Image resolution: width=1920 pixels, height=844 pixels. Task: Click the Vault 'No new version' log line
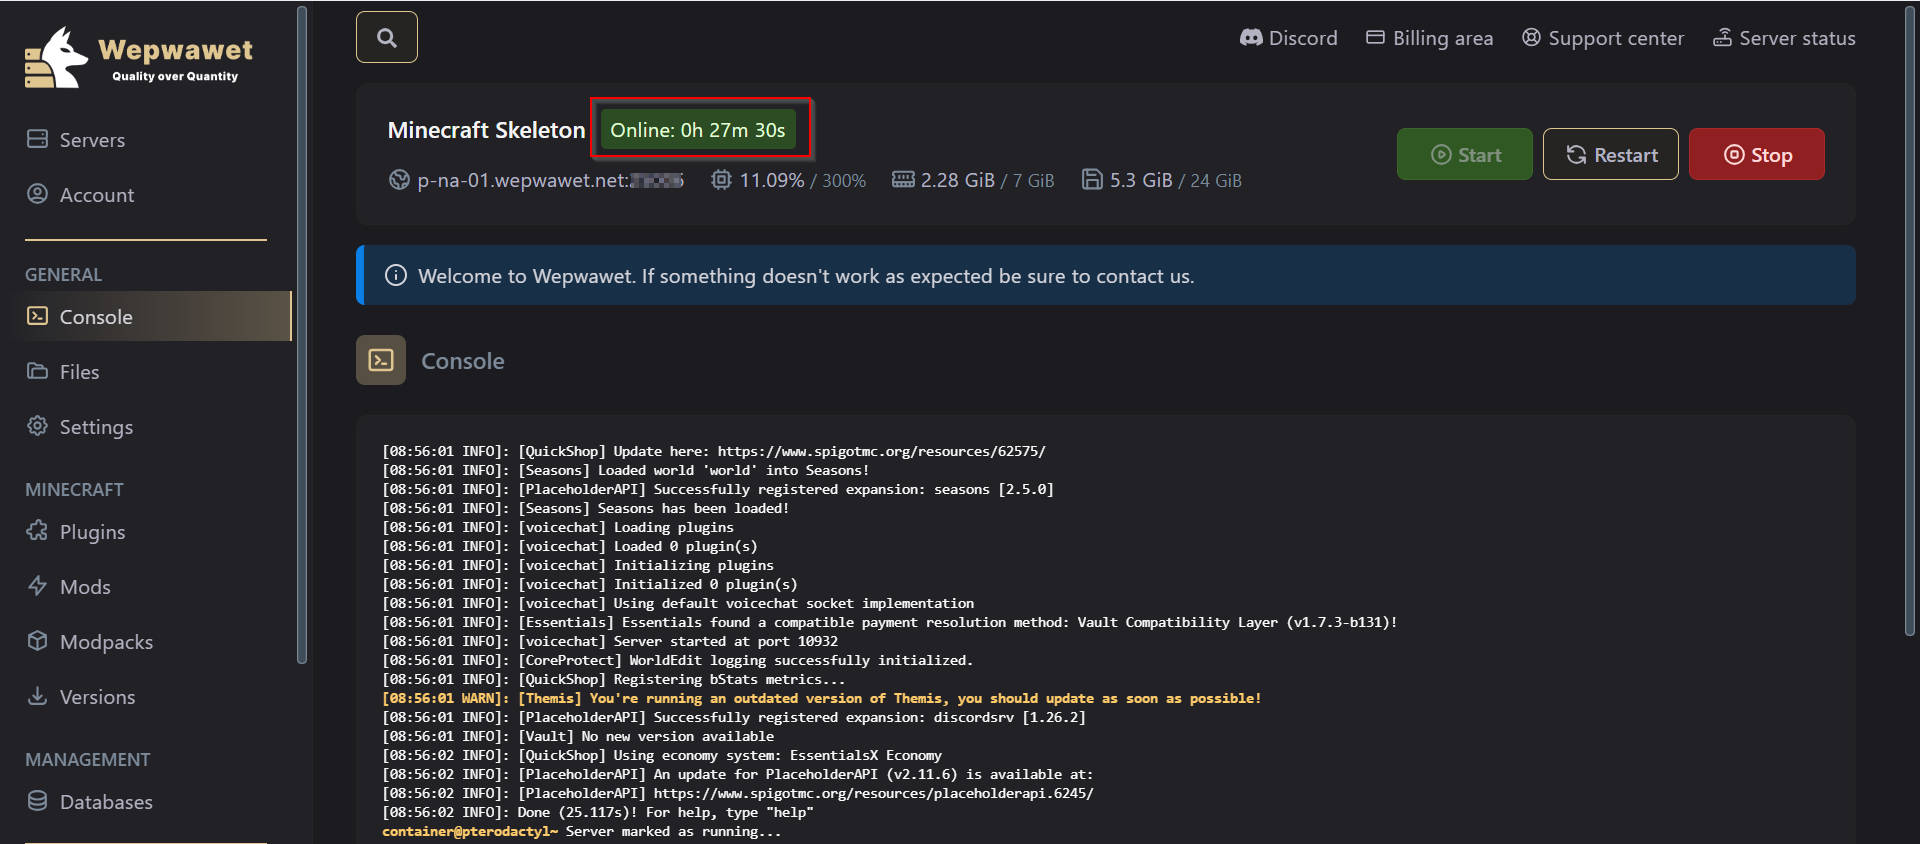(578, 736)
